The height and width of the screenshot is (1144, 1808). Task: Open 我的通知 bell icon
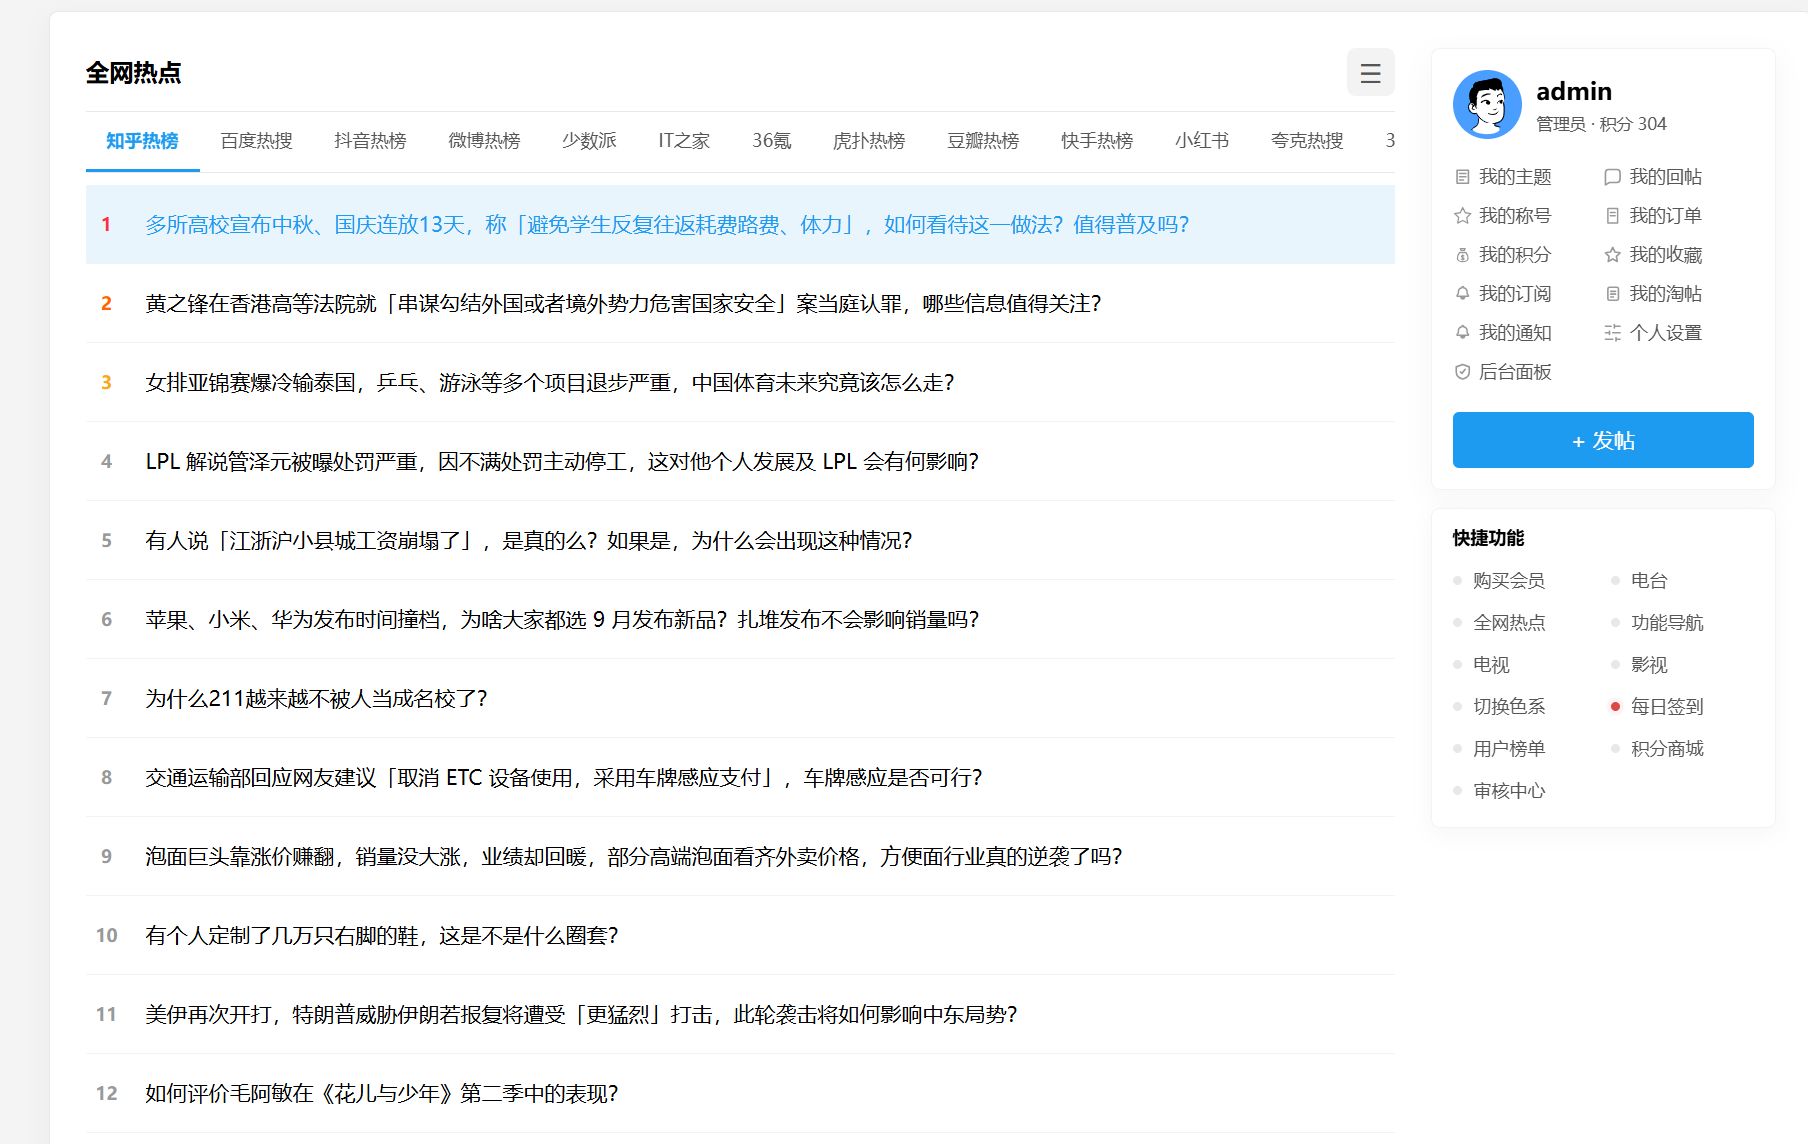[1462, 333]
